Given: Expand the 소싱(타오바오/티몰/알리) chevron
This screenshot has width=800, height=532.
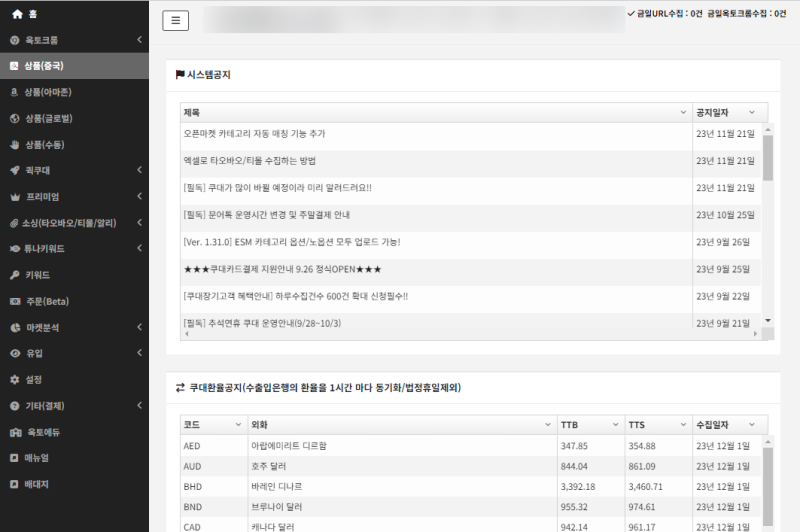Looking at the screenshot, I should [x=139, y=222].
